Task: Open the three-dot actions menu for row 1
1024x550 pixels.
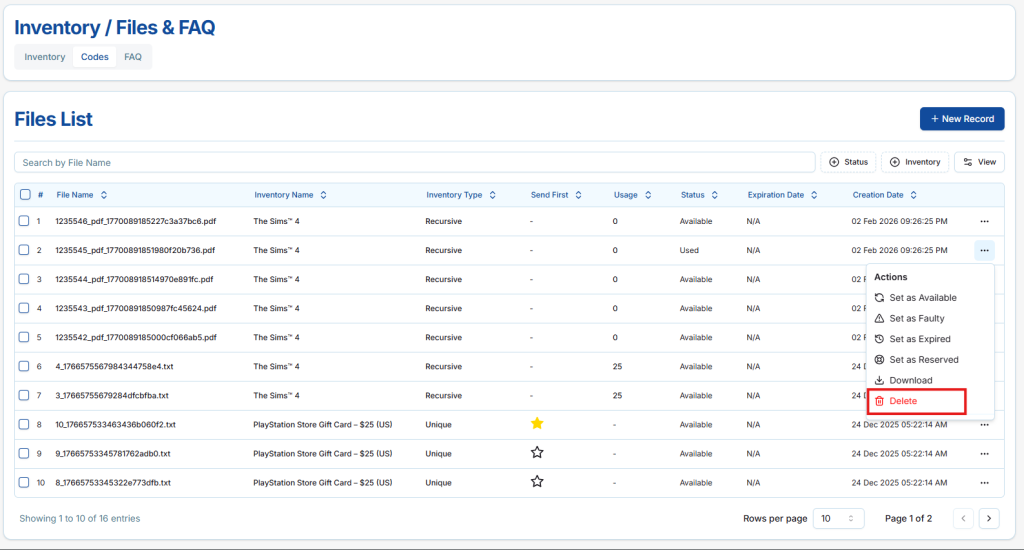Action: point(984,221)
